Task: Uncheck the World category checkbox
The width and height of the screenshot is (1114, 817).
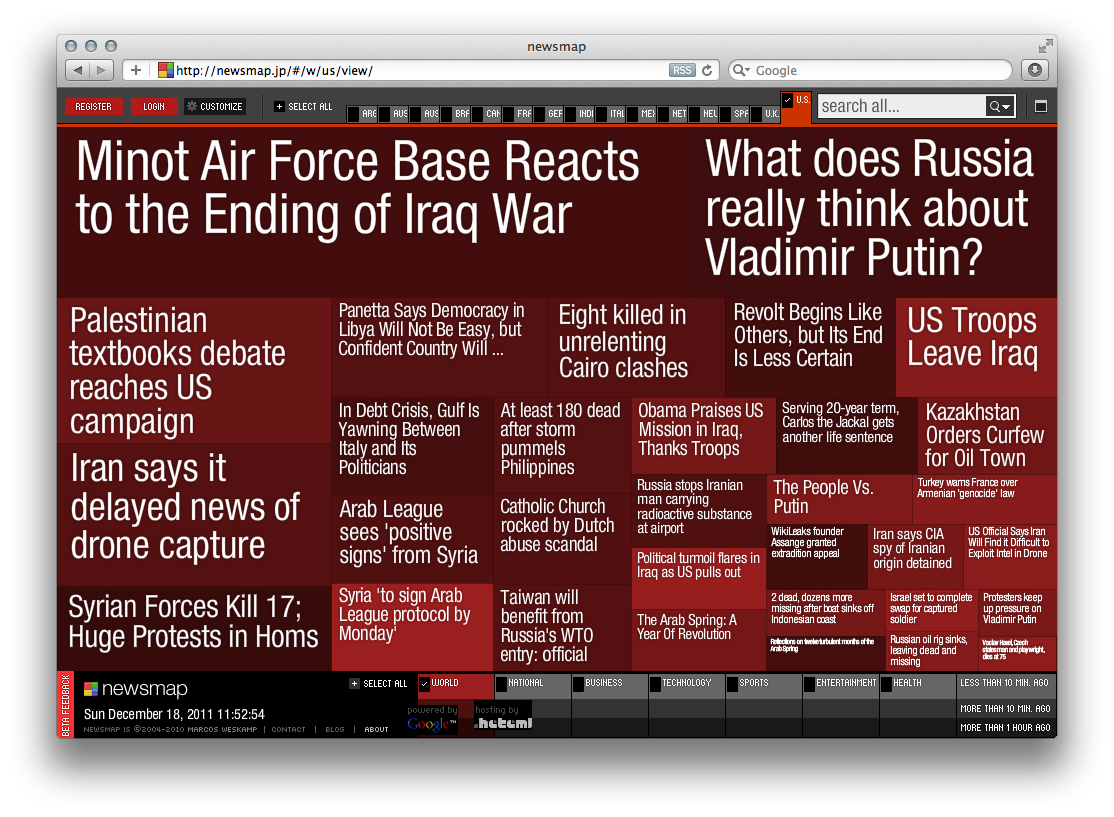Action: click(x=425, y=684)
